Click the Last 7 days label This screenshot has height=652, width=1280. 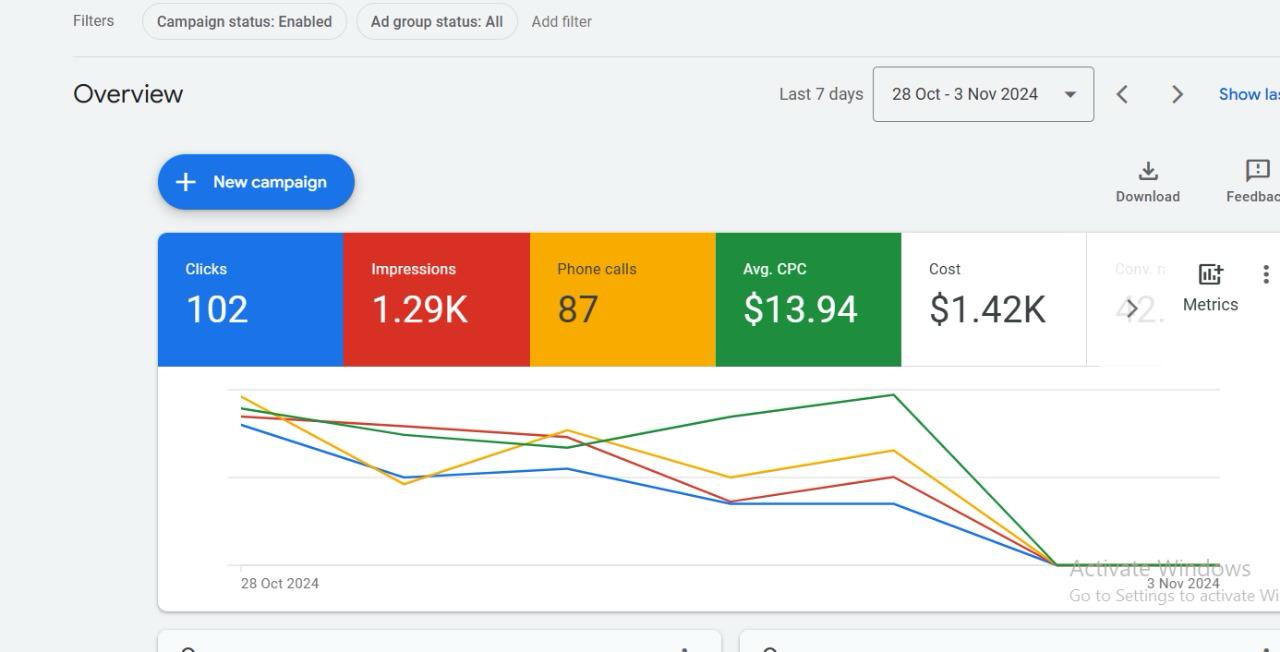[820, 94]
